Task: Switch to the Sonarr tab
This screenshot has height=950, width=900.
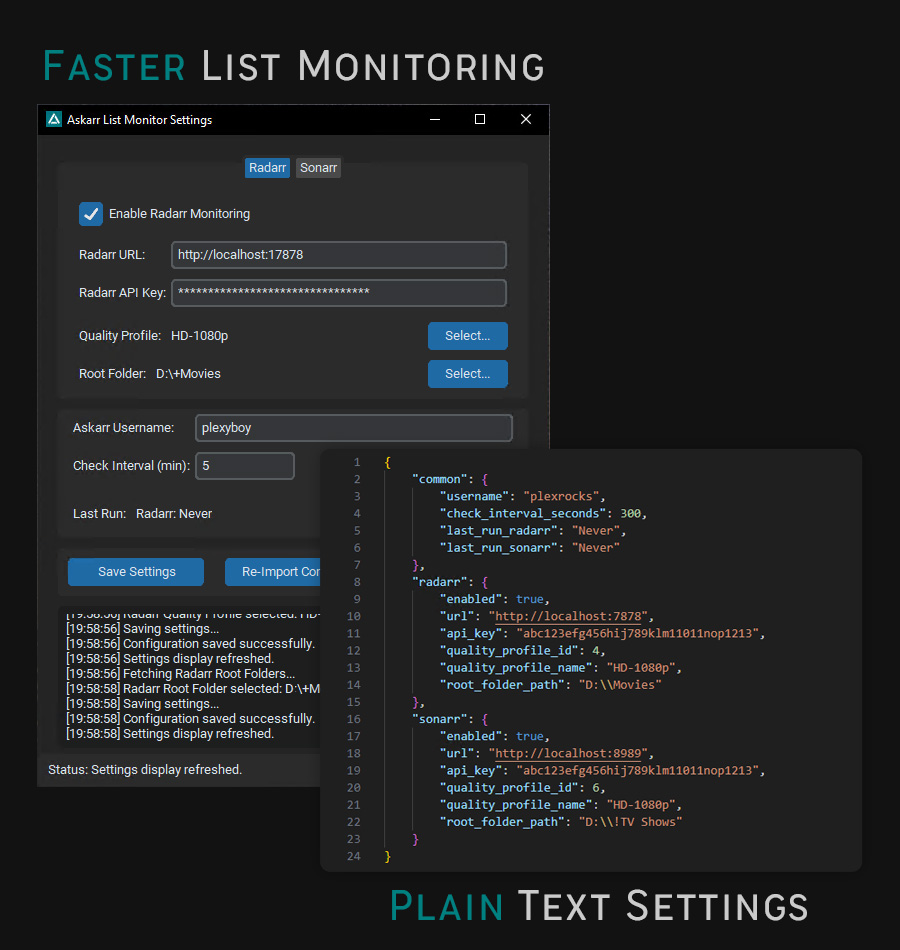Action: pos(318,168)
